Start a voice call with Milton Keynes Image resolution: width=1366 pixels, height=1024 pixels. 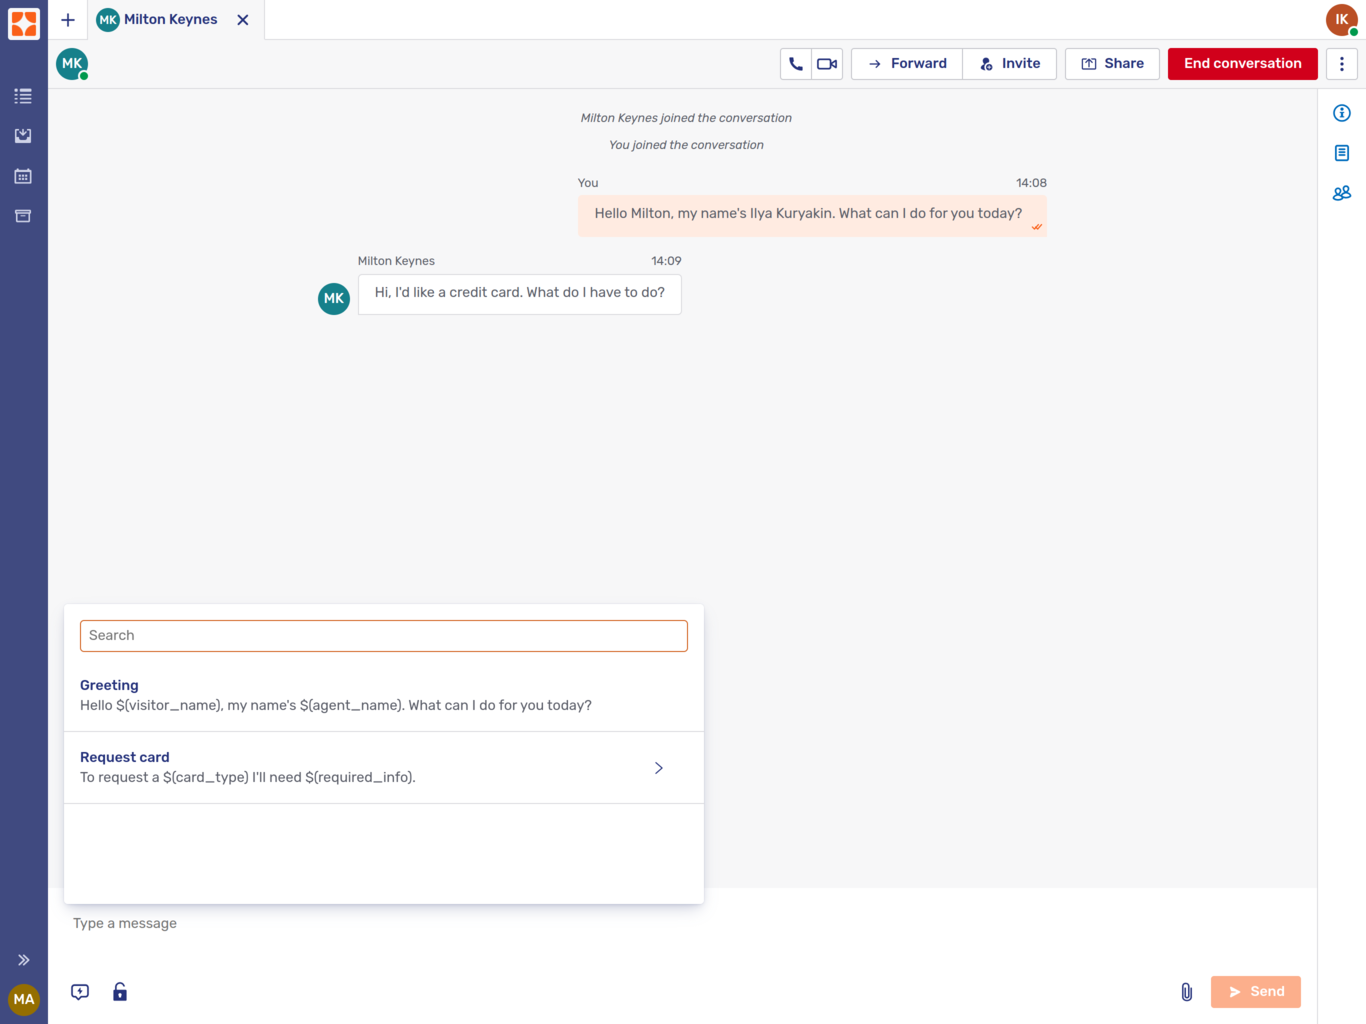(796, 63)
